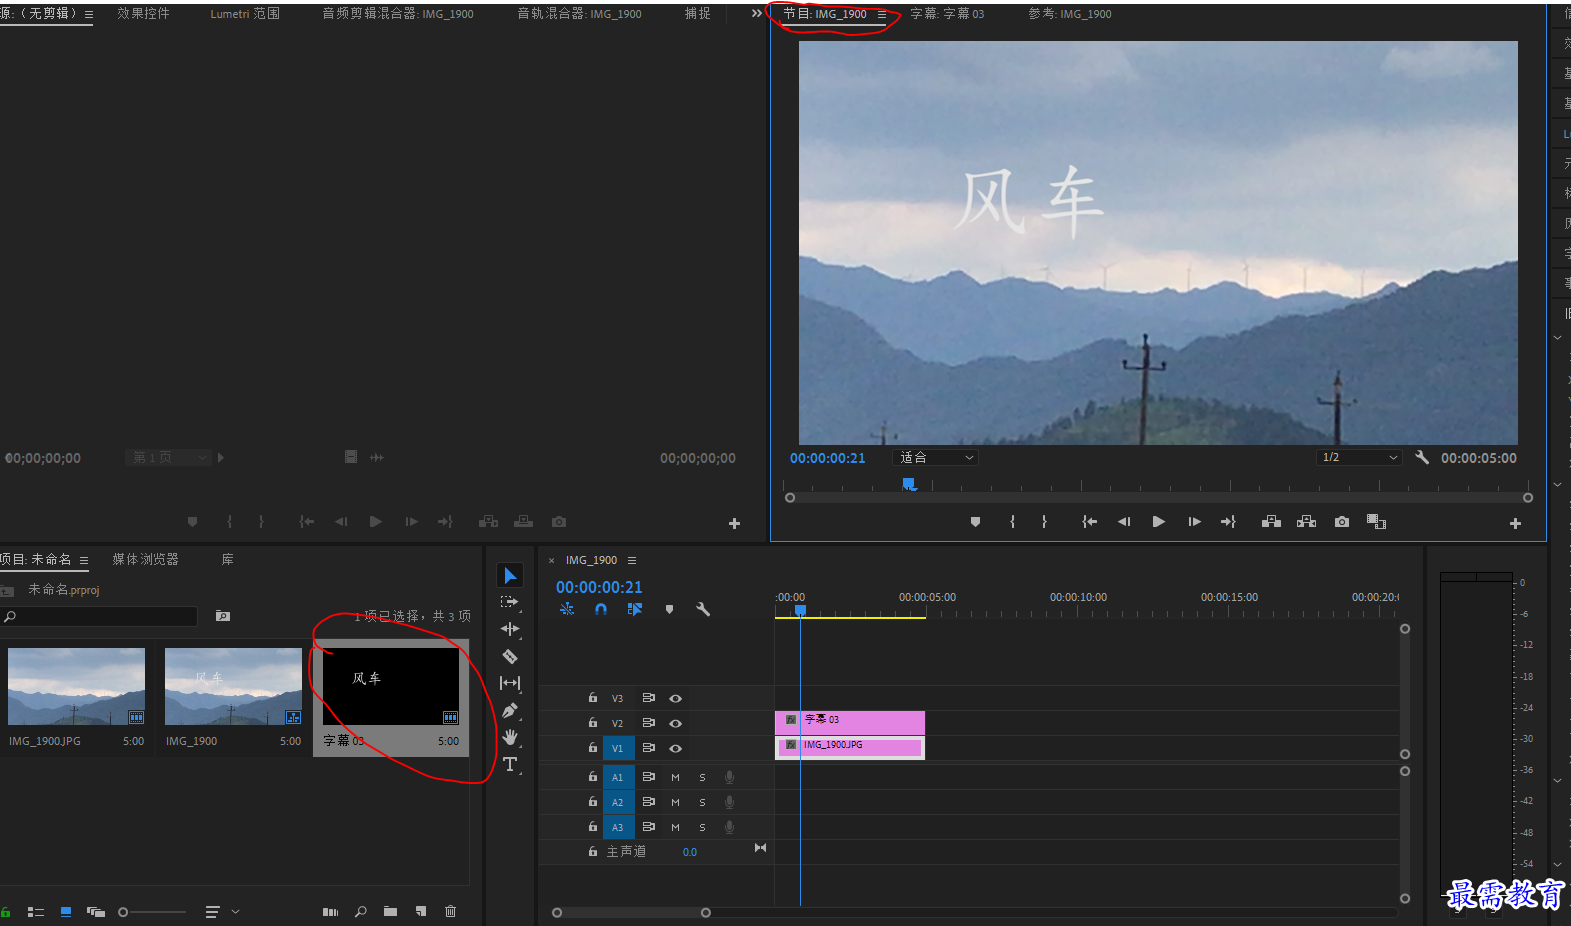
Task: Select the Selection arrow tool
Action: (x=510, y=575)
